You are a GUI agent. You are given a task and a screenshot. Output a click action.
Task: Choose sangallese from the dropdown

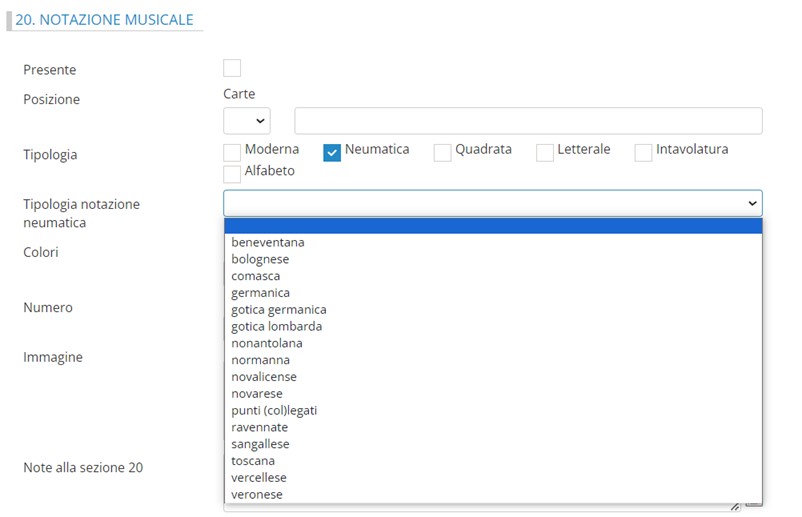pyautogui.click(x=261, y=444)
